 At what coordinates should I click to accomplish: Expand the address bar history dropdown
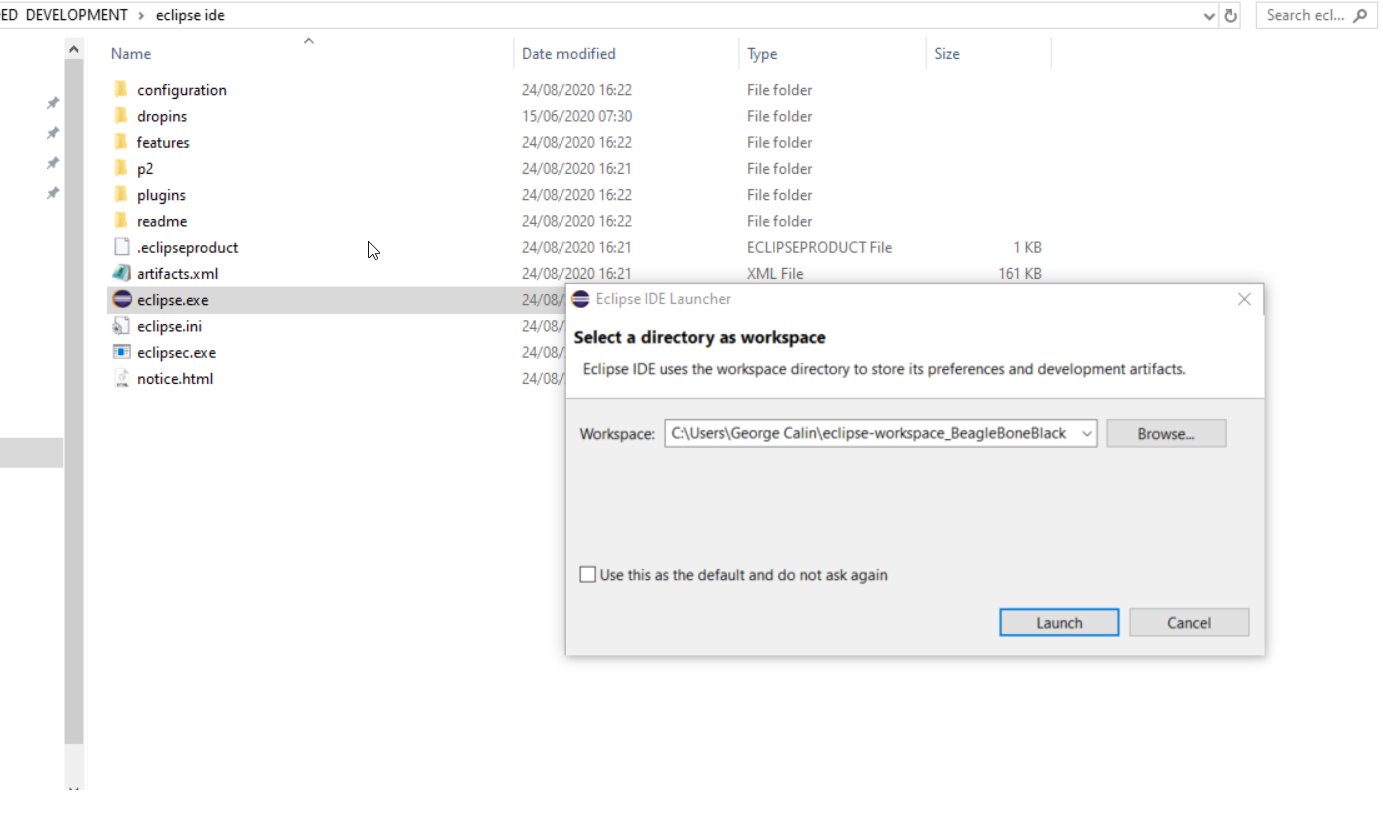1209,16
